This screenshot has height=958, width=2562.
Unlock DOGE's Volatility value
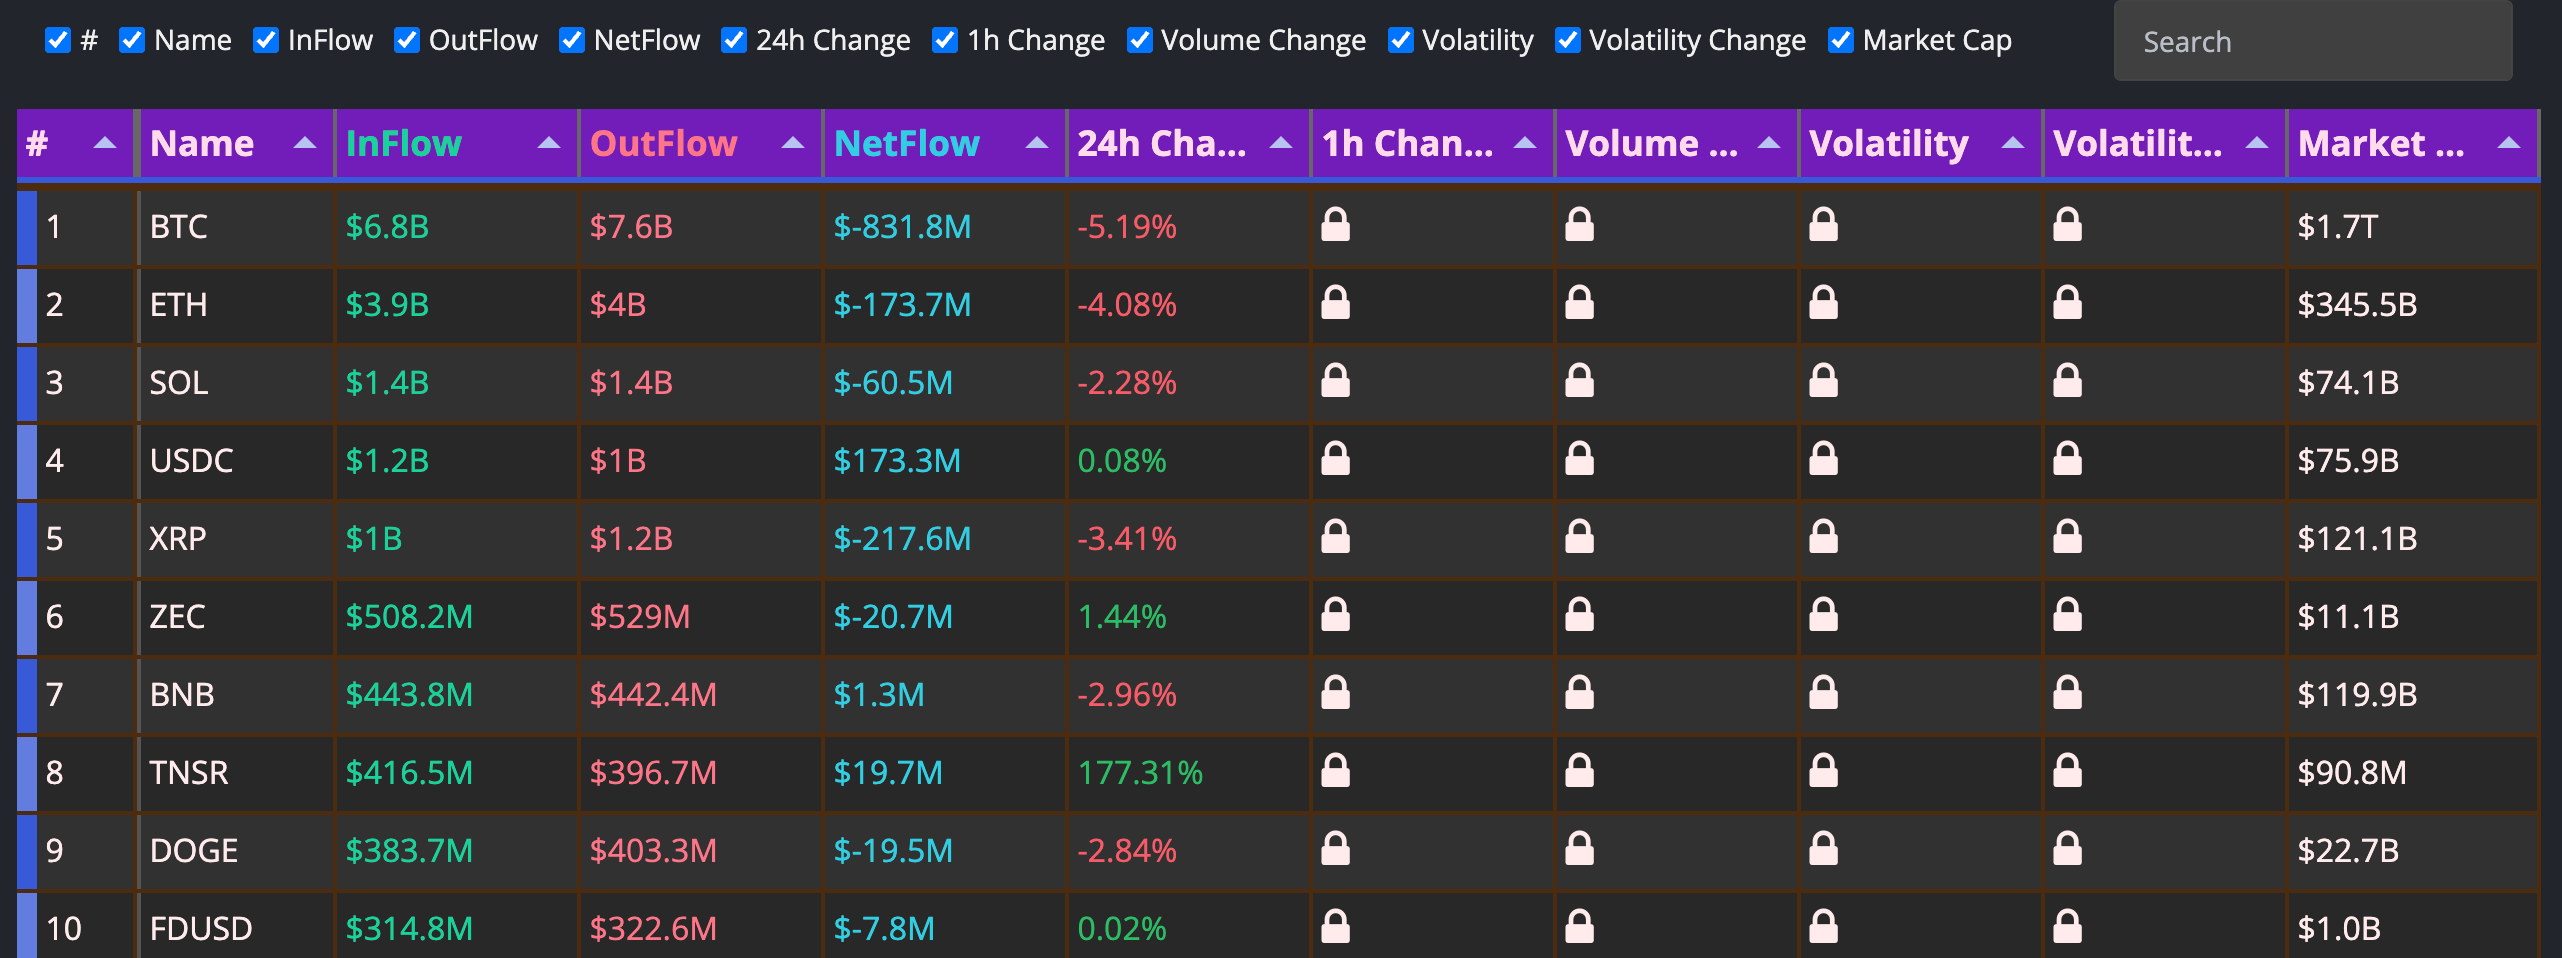pyautogui.click(x=1825, y=851)
